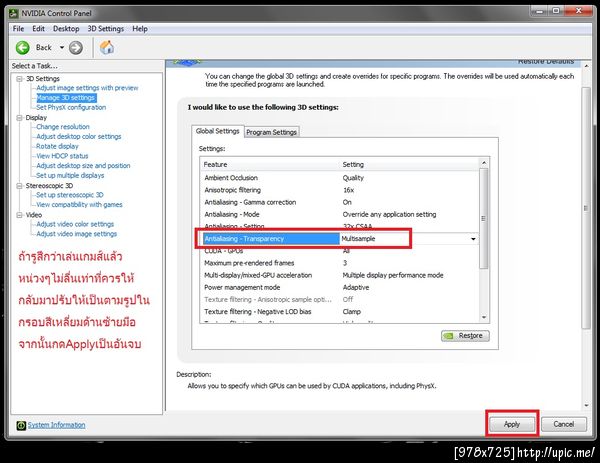Viewport: 600px width, 463px height.
Task: Open Adjust desktop size and position
Action: (x=83, y=166)
